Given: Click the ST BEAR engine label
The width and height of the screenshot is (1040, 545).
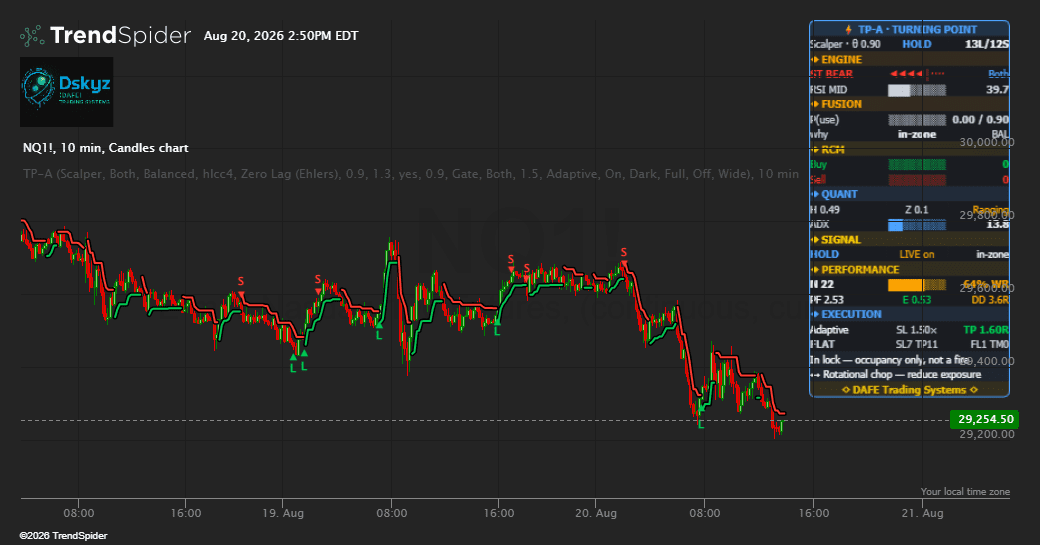Looking at the screenshot, I should [831, 74].
